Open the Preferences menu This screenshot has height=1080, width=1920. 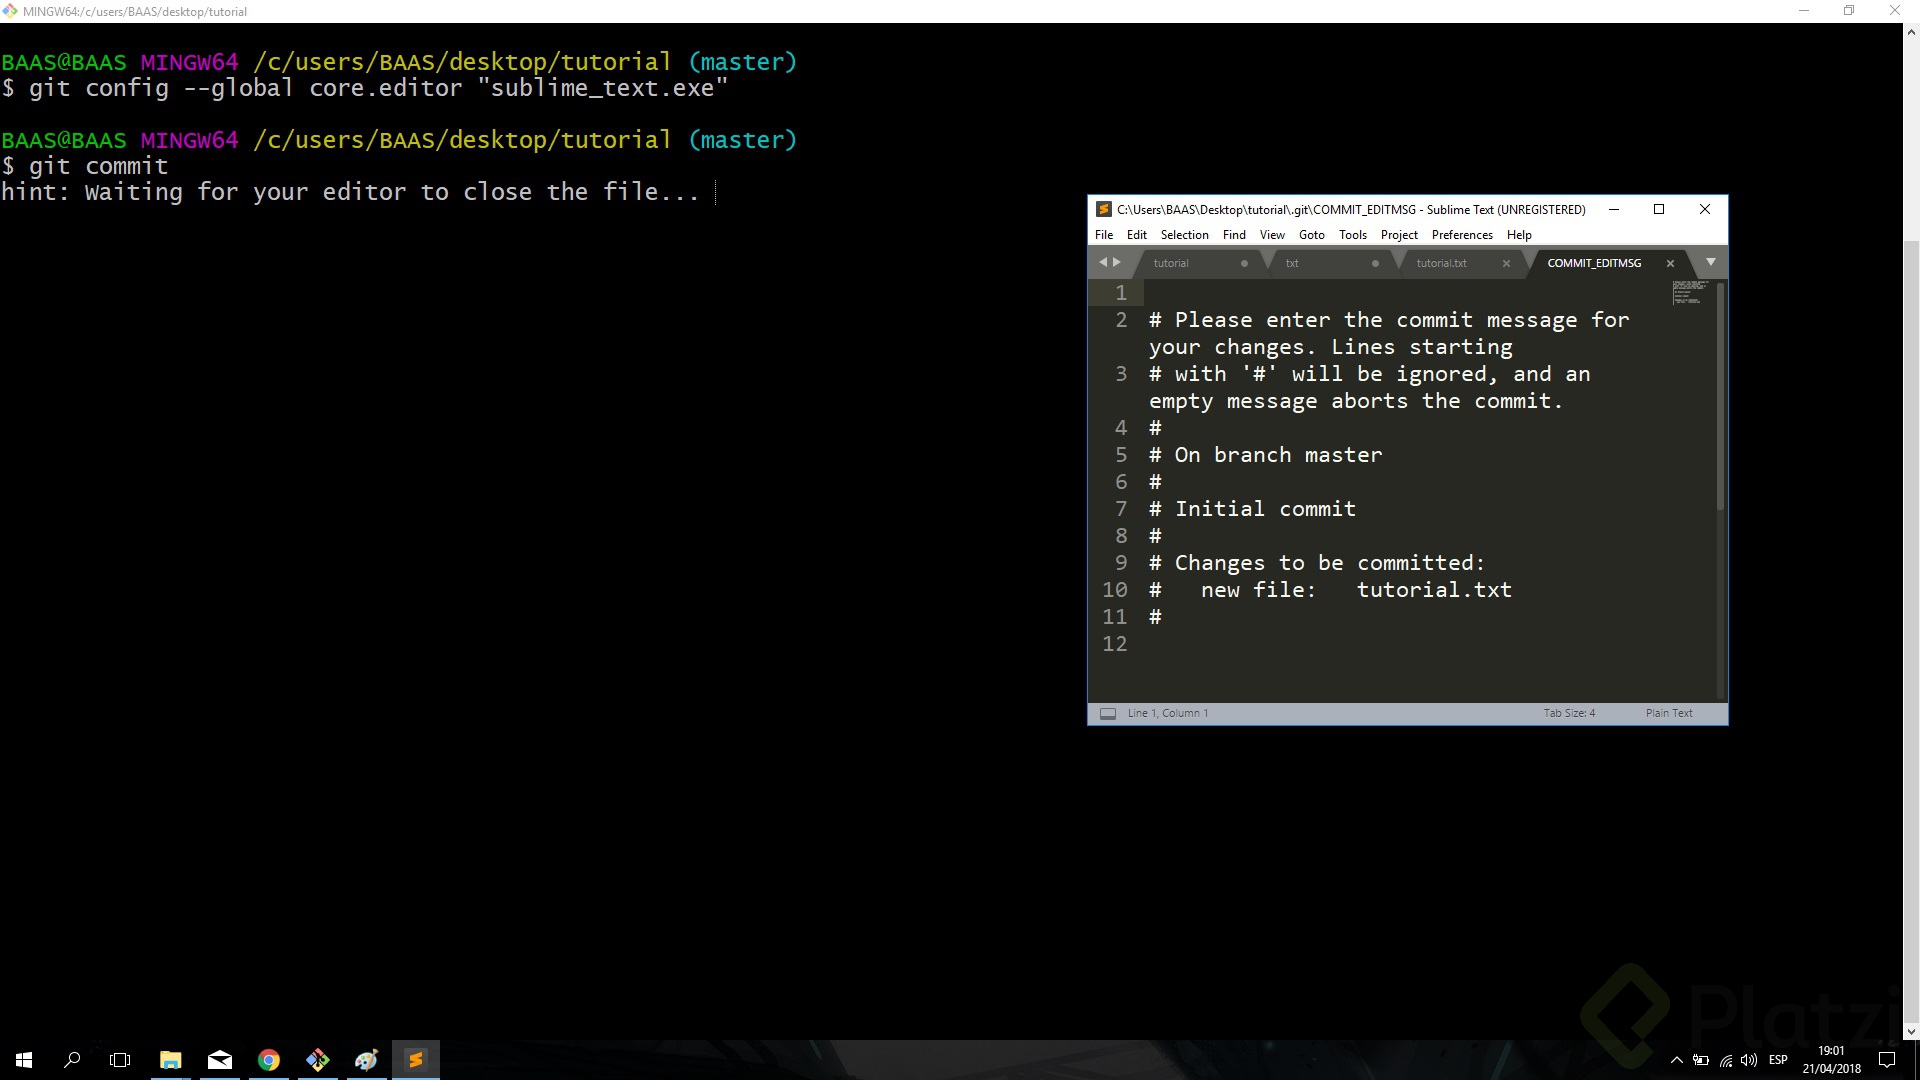(x=1462, y=235)
